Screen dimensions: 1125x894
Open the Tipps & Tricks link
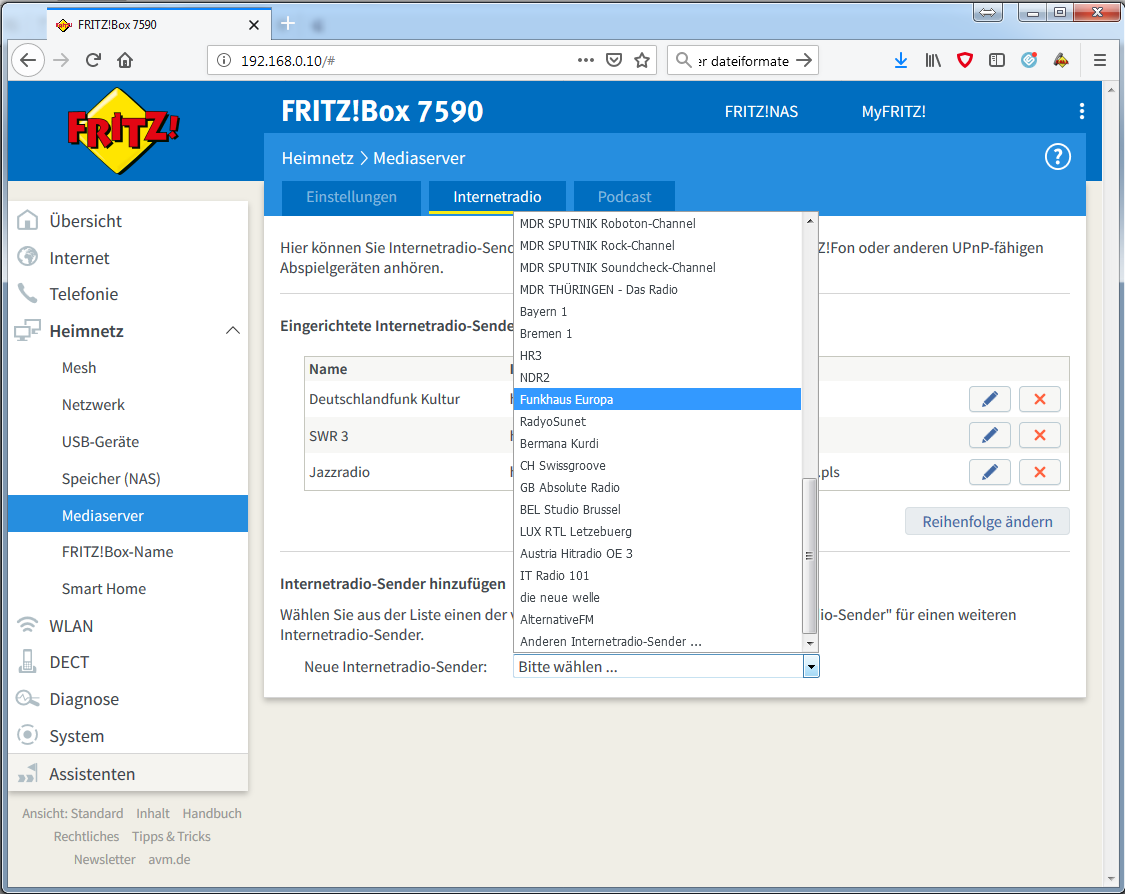[171, 837]
